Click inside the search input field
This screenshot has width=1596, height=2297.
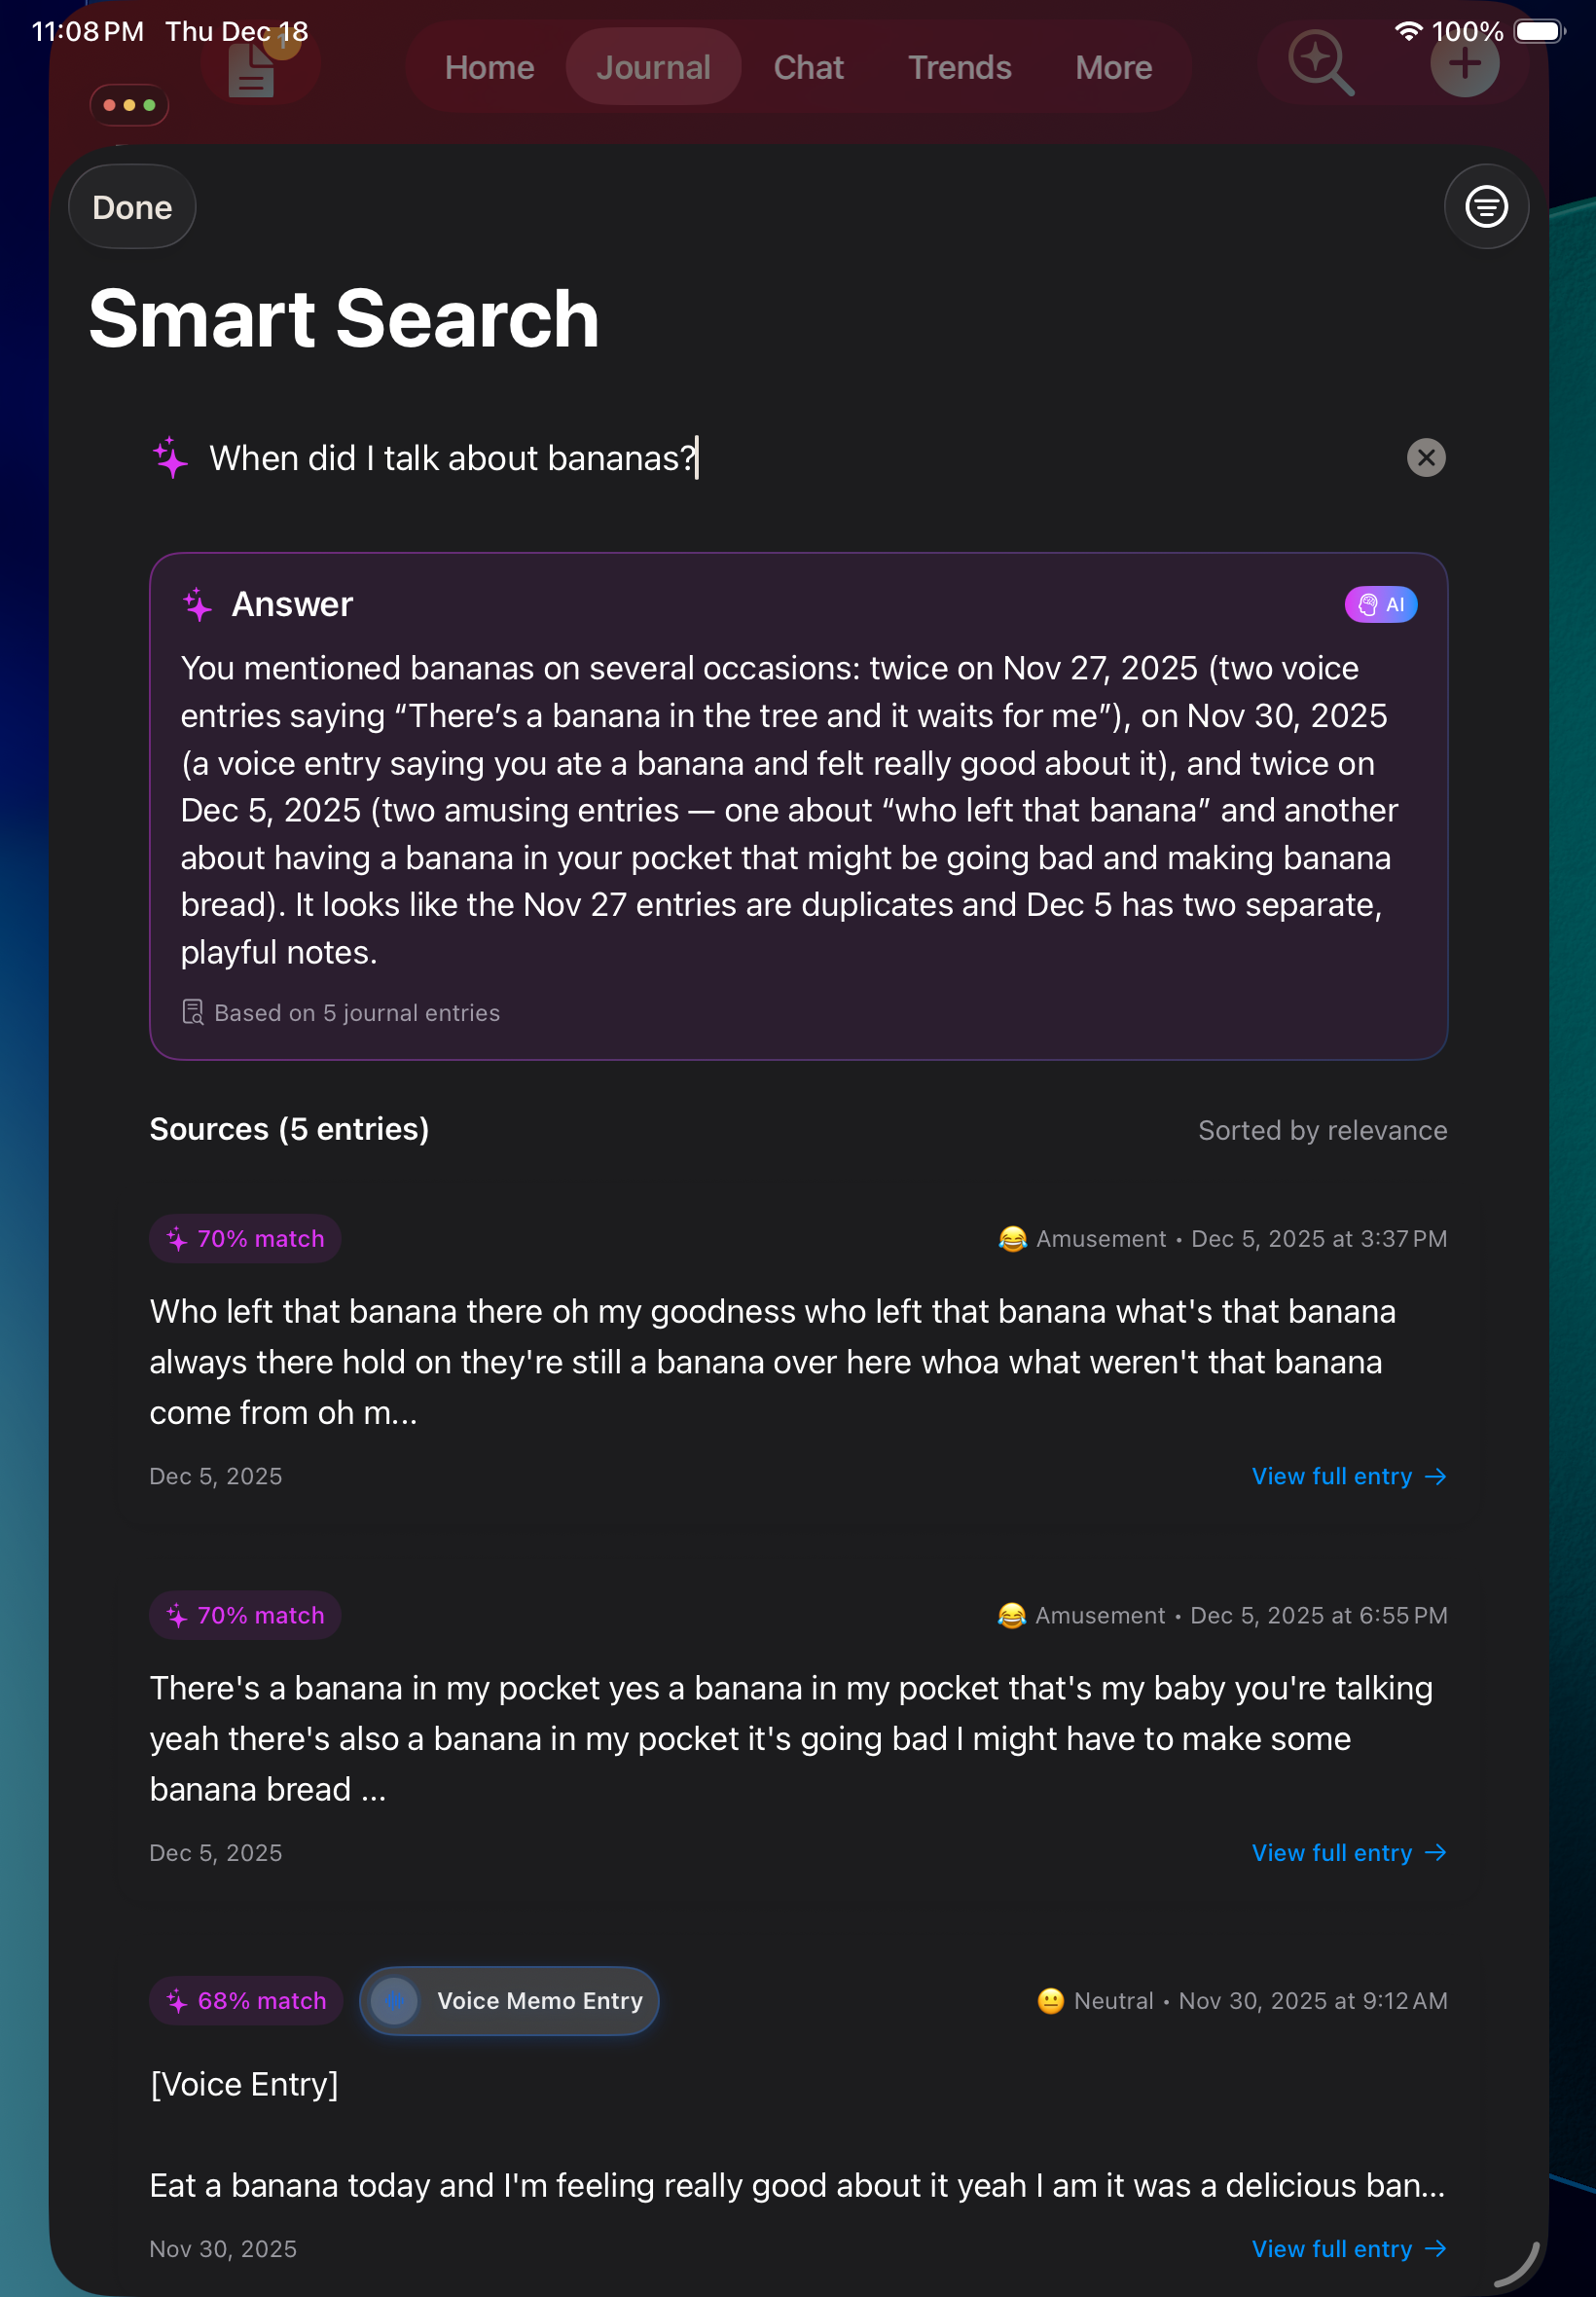click(x=700, y=458)
